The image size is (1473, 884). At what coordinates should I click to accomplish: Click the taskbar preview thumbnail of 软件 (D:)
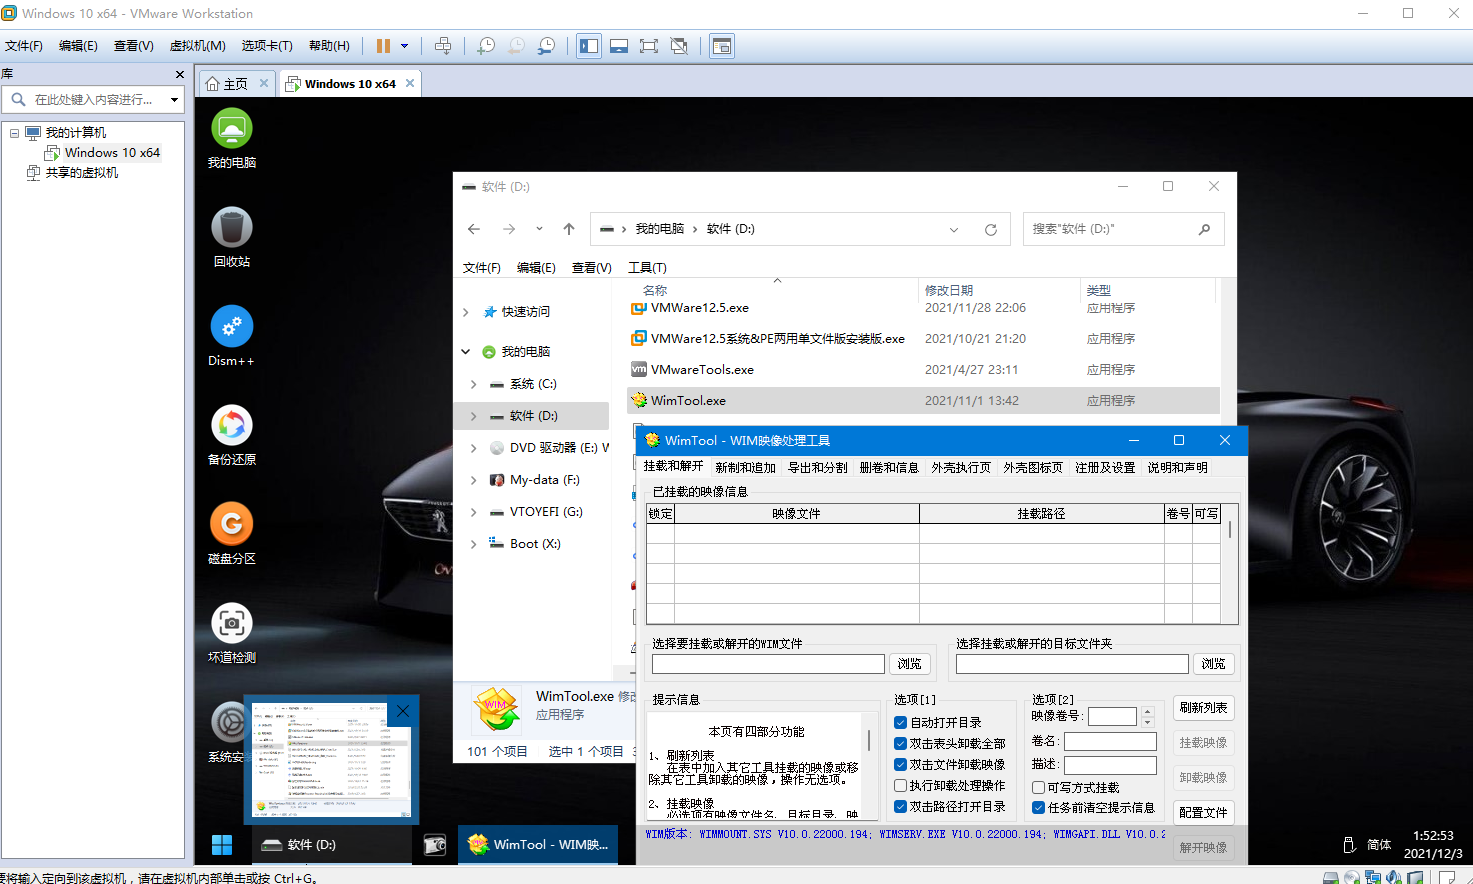[x=331, y=760]
